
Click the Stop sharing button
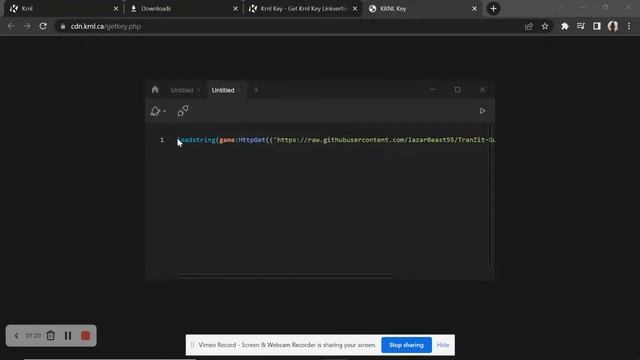point(406,345)
